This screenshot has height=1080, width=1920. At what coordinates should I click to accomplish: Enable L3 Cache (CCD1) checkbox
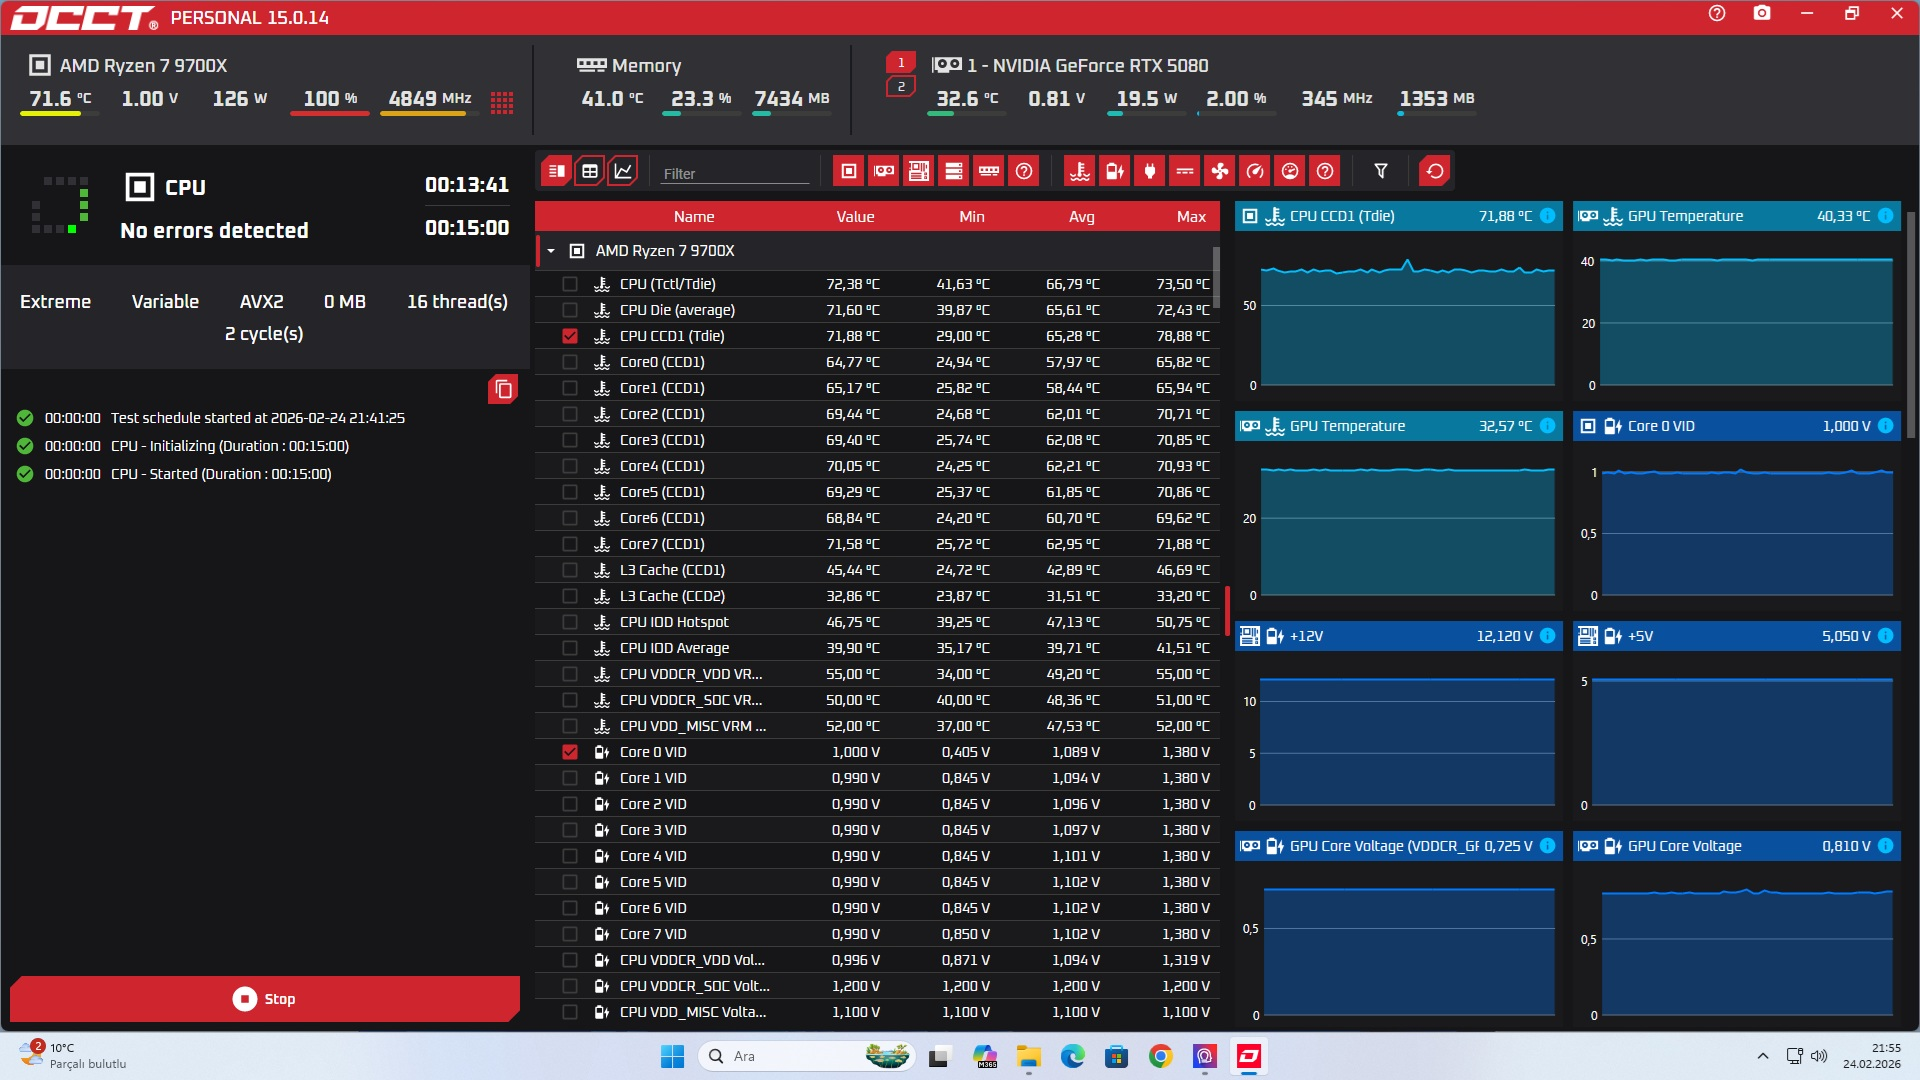tap(570, 570)
